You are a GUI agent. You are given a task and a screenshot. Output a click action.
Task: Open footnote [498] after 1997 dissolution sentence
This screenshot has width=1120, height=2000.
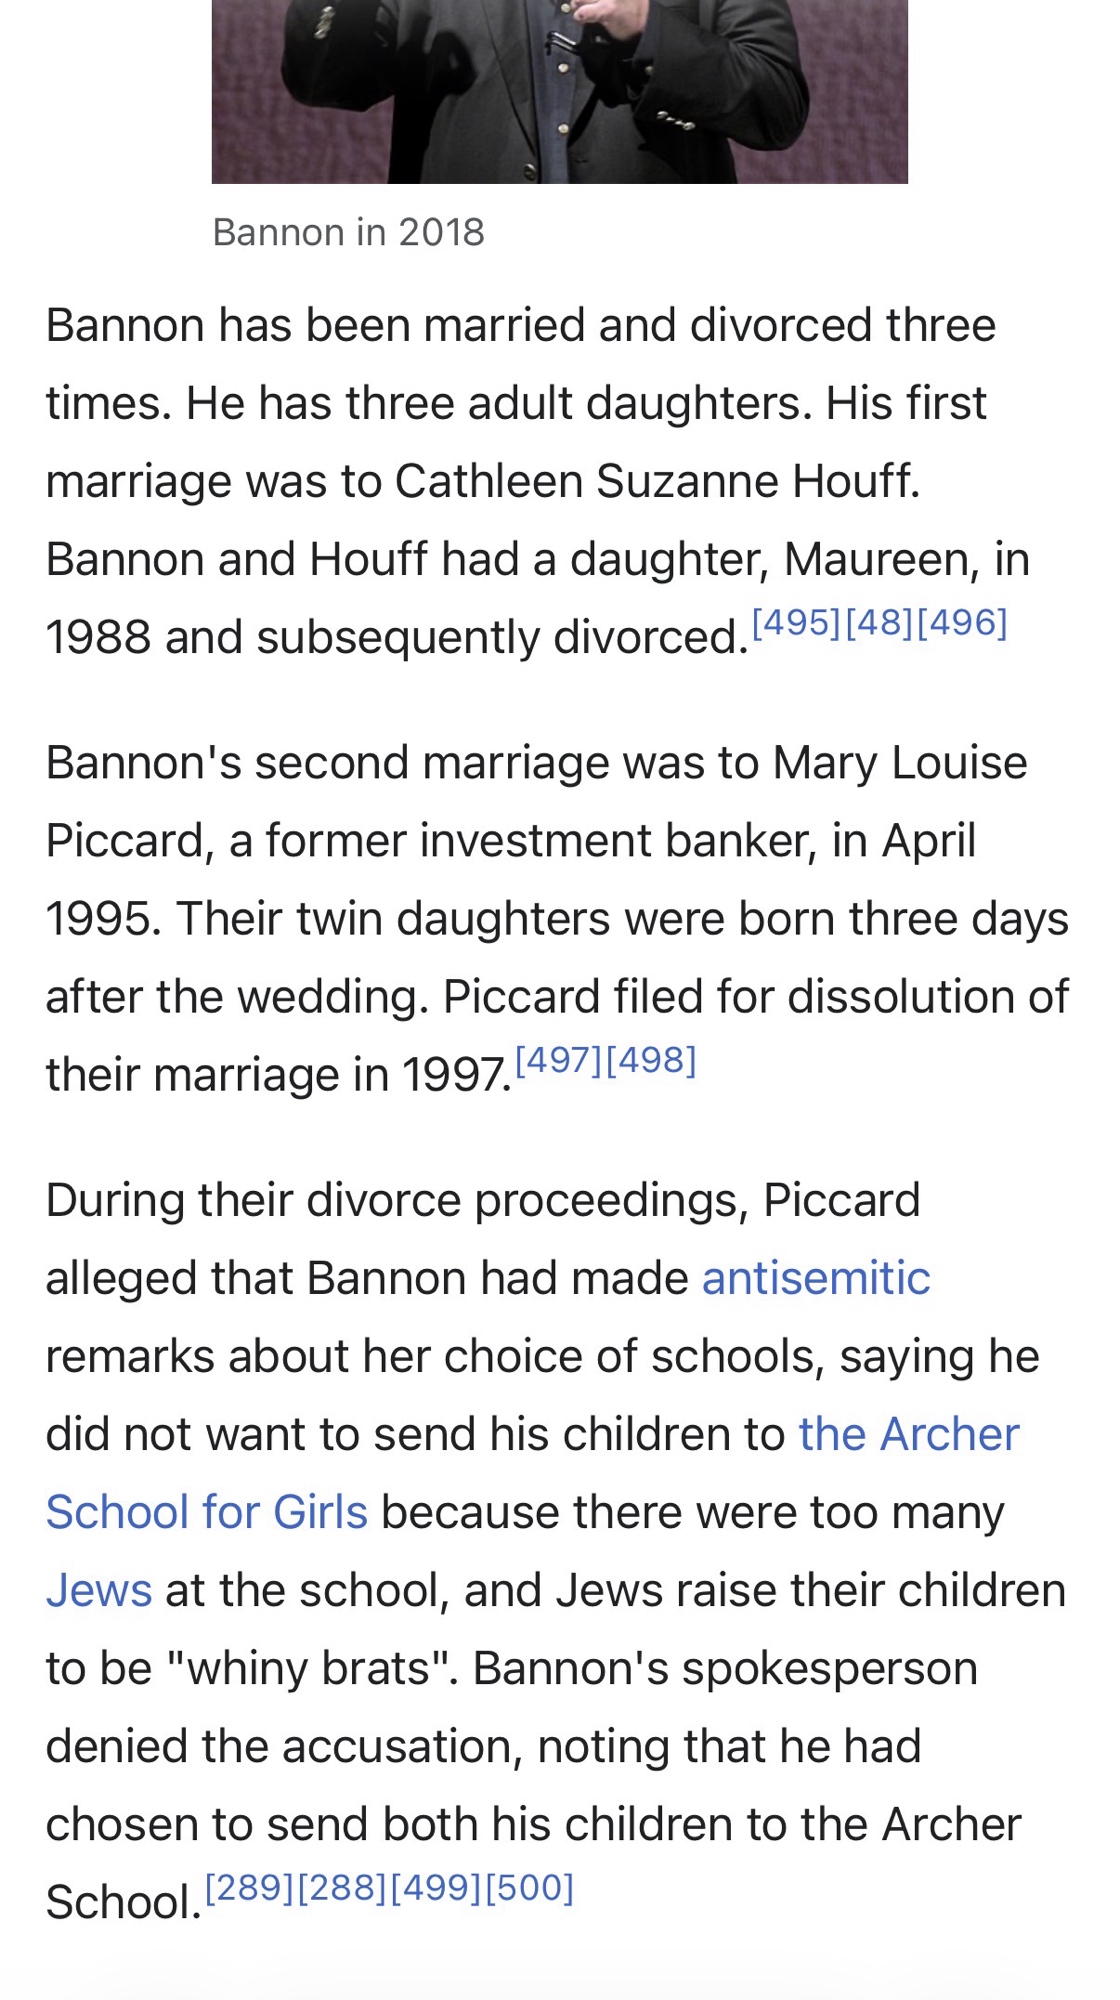651,1060
